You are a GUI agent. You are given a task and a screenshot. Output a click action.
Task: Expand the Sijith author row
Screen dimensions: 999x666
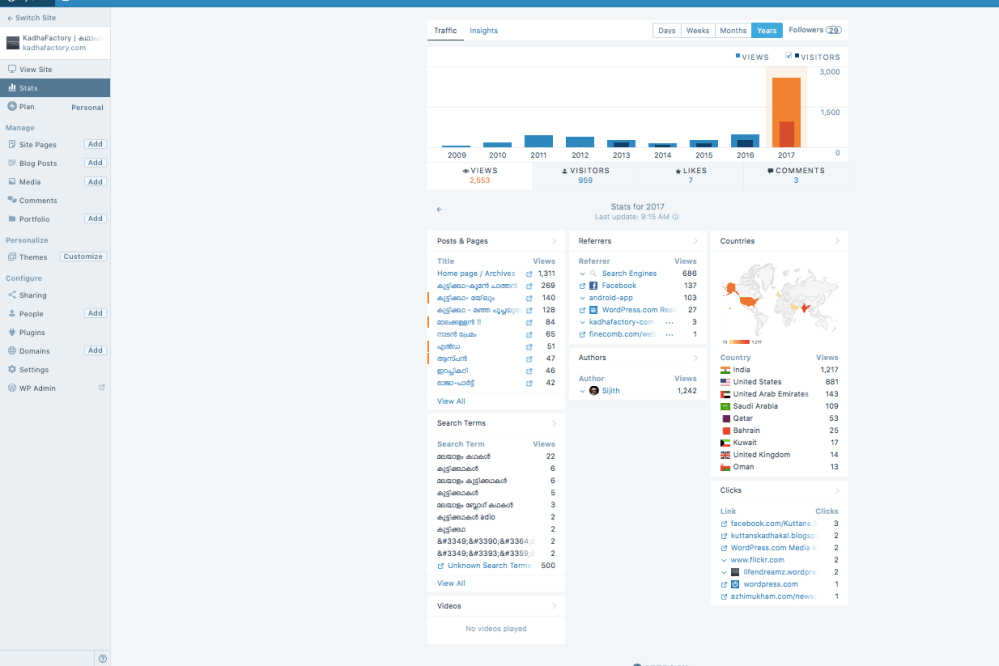pyautogui.click(x=583, y=391)
